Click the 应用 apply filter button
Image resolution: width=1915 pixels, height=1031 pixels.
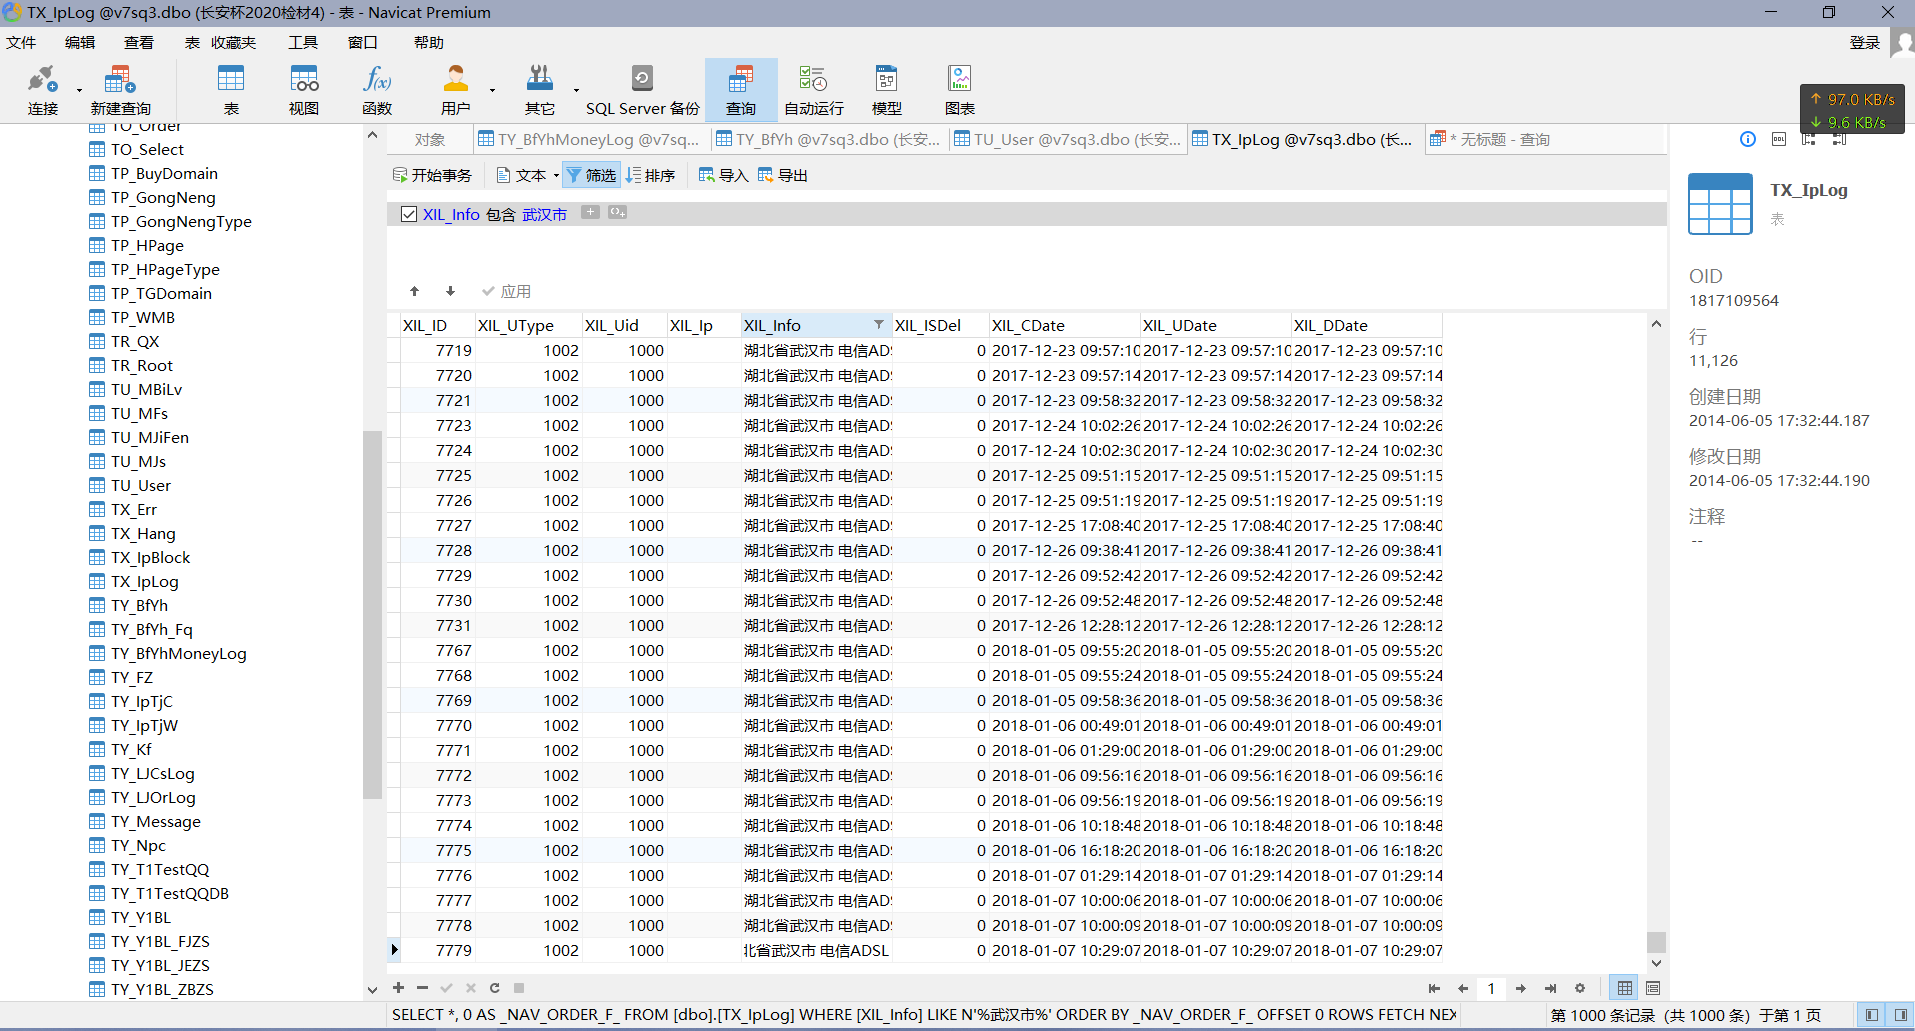coord(506,291)
